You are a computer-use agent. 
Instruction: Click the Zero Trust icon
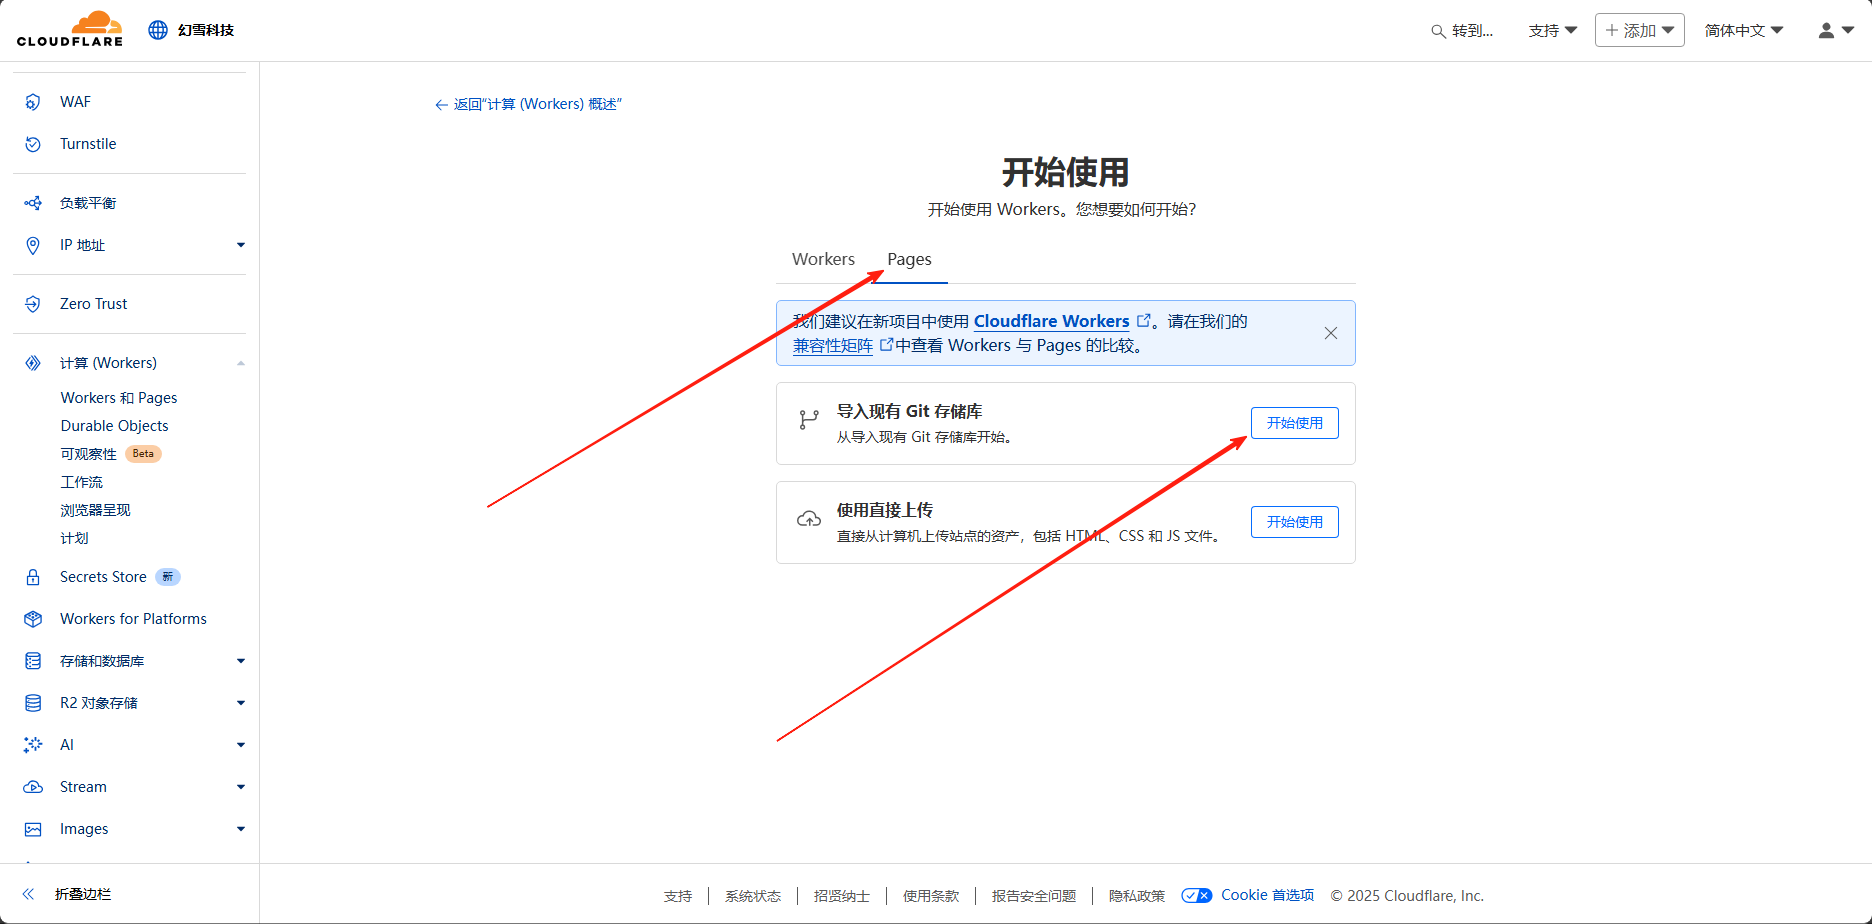tap(33, 304)
